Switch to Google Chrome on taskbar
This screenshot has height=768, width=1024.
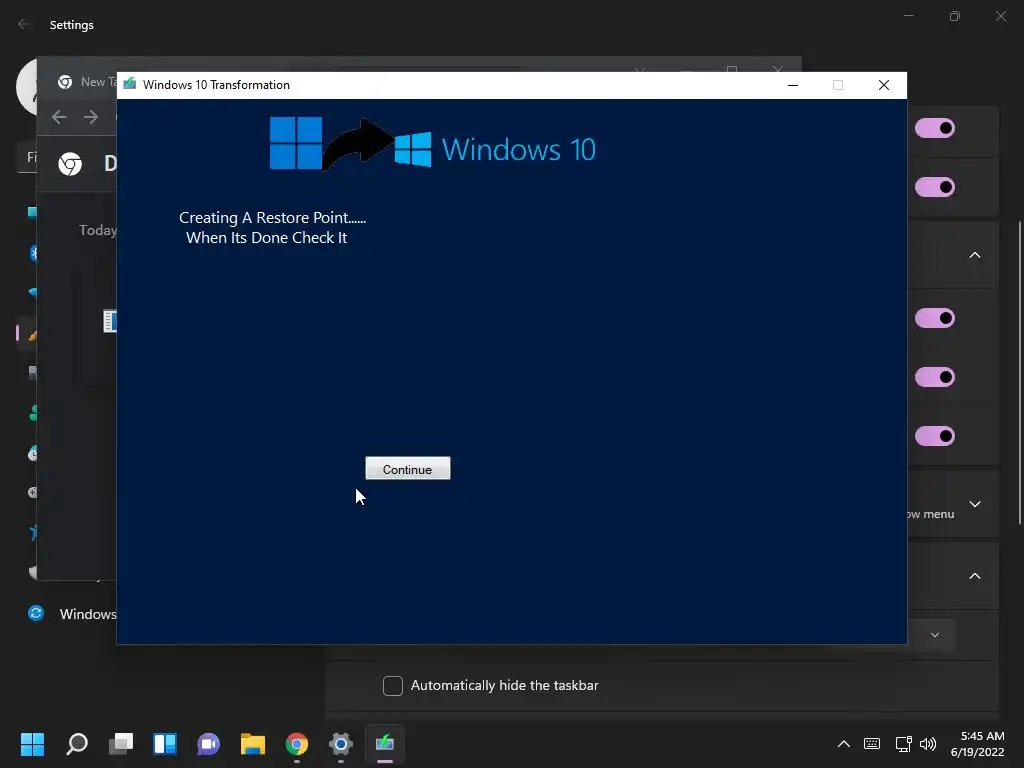pos(297,744)
